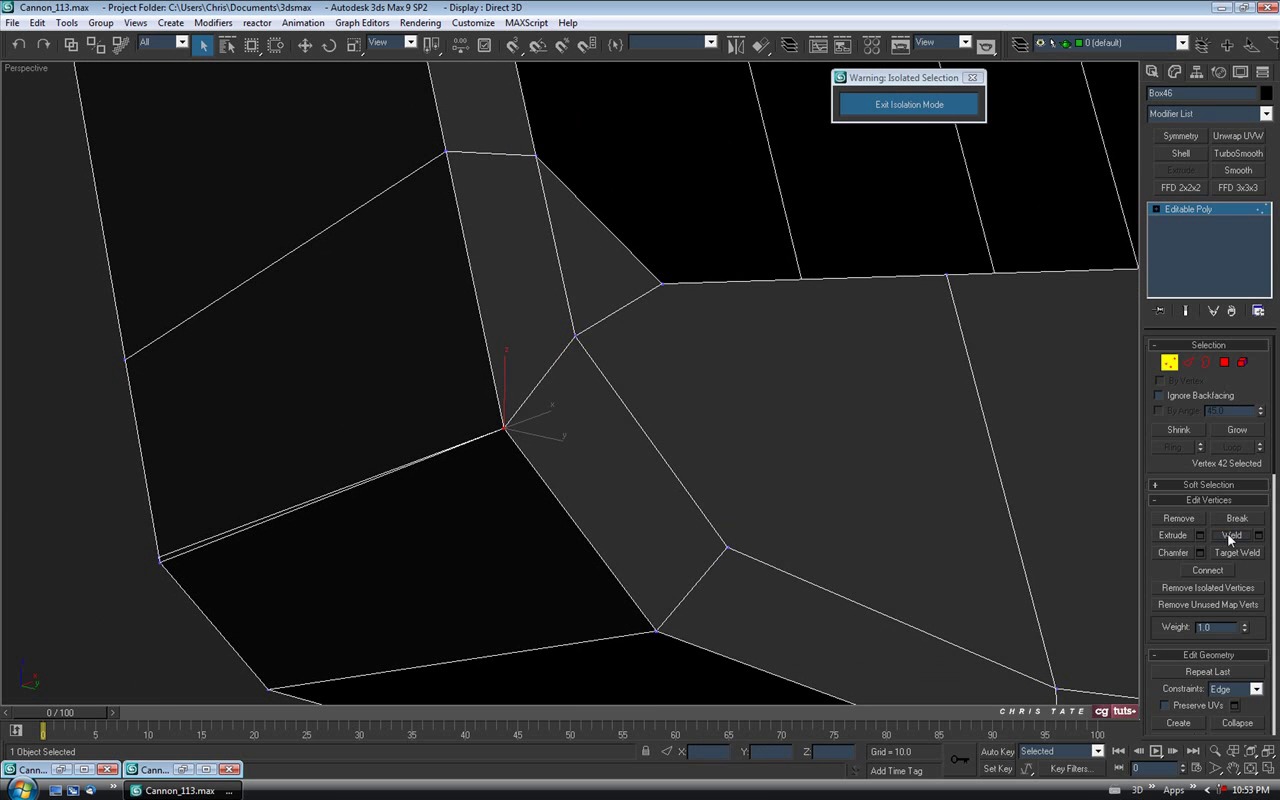Click the TurboSmooth modifier button
The width and height of the screenshot is (1280, 800).
point(1238,154)
